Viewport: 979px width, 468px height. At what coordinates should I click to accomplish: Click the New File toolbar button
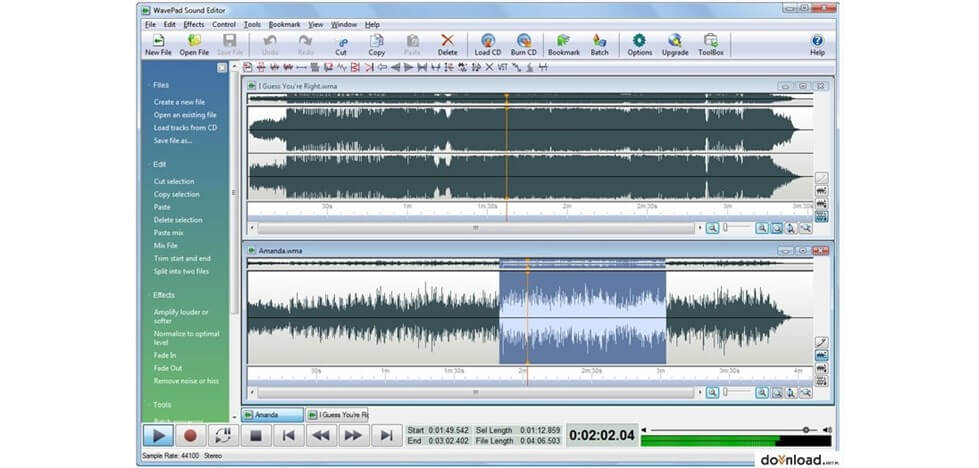click(x=158, y=45)
